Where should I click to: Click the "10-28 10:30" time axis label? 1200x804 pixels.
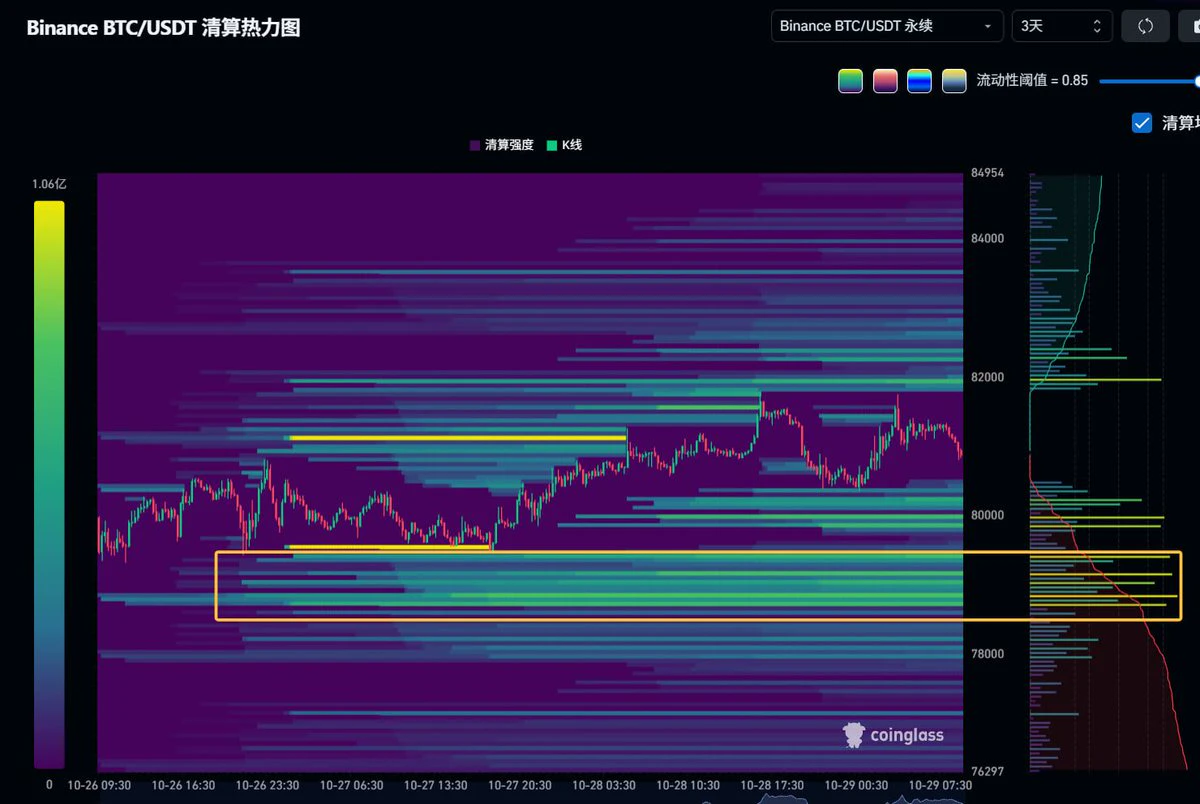[687, 786]
